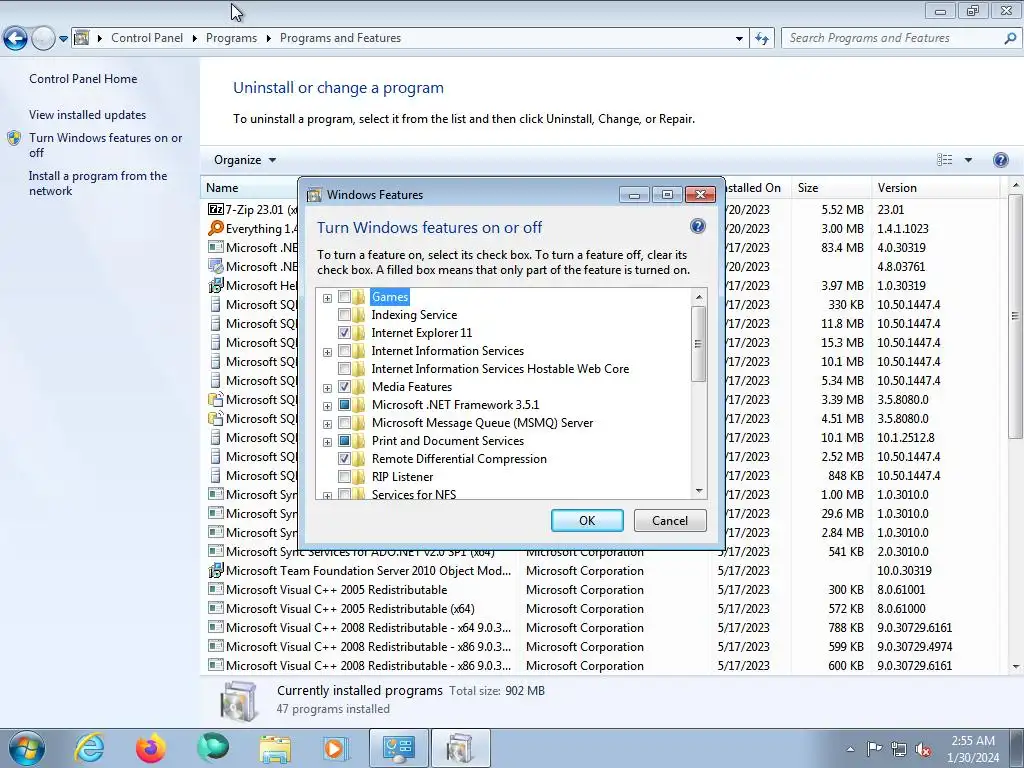Click the Control Panel address bar icon
This screenshot has height=768, width=1024.
click(82, 38)
